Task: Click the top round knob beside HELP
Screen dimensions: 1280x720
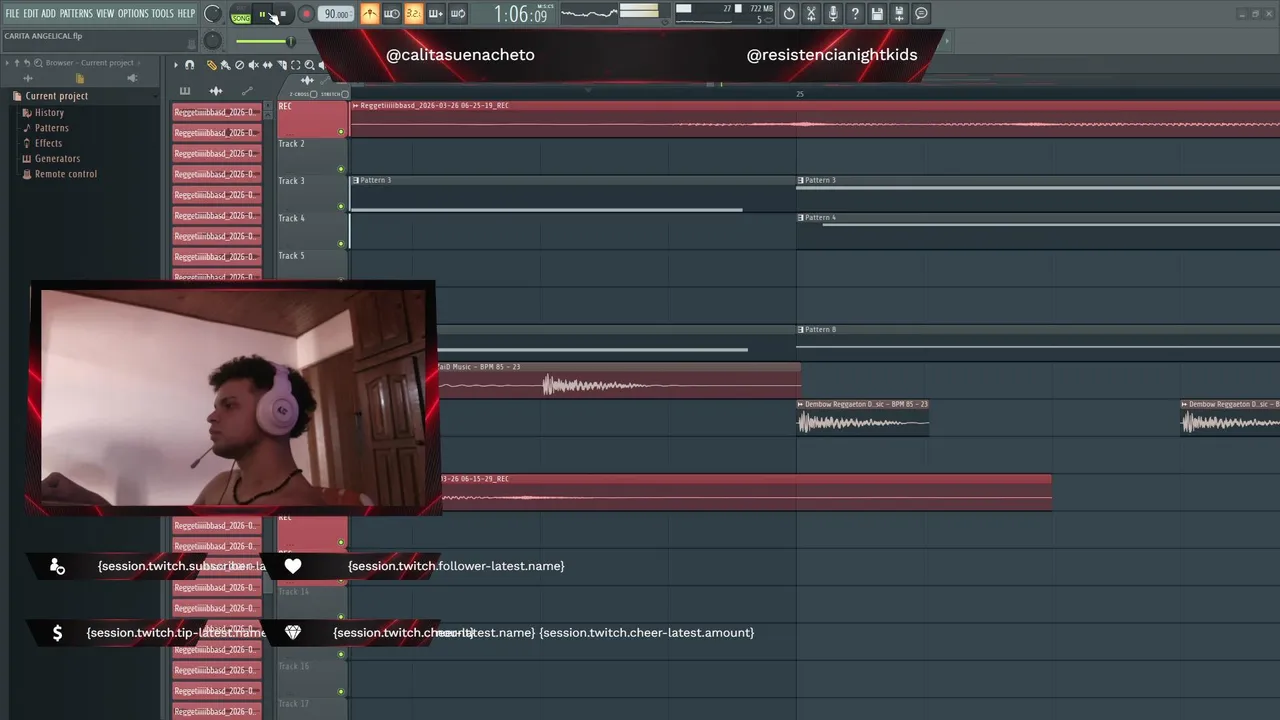Action: [212, 14]
